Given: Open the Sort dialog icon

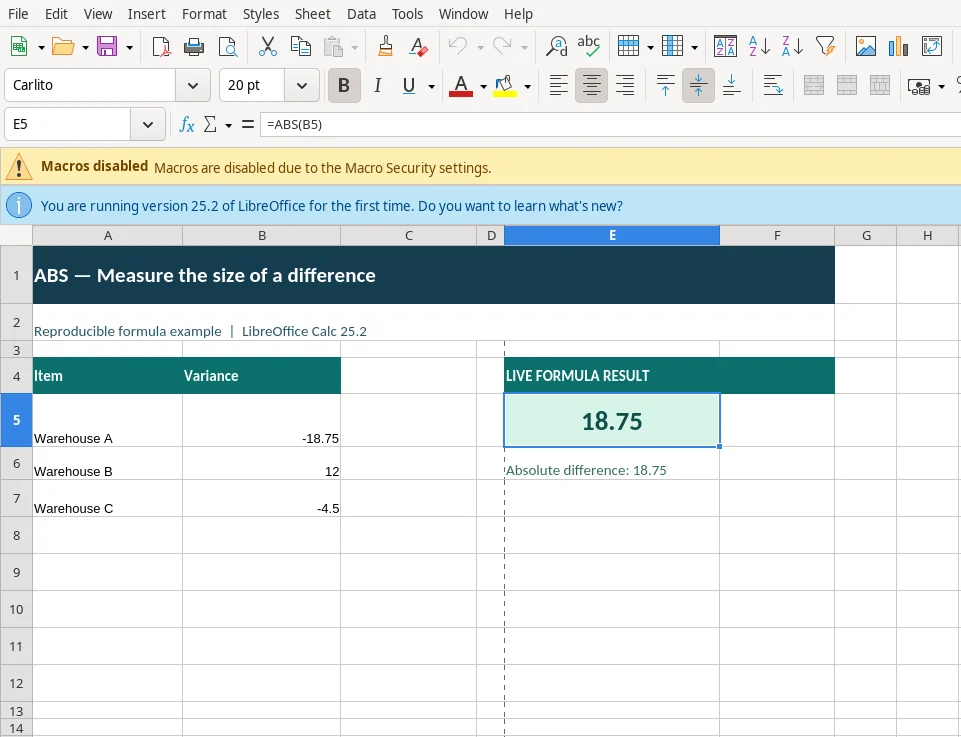Looking at the screenshot, I should click(x=725, y=47).
